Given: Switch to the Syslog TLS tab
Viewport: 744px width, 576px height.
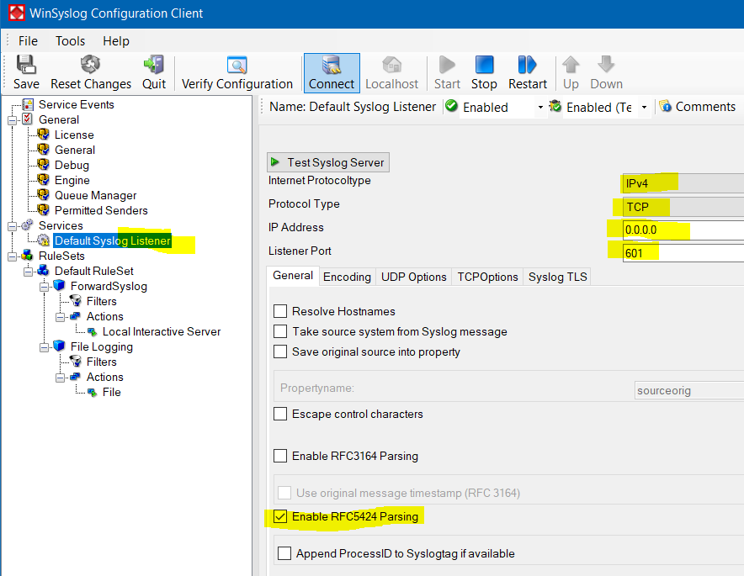Looking at the screenshot, I should click(x=558, y=277).
